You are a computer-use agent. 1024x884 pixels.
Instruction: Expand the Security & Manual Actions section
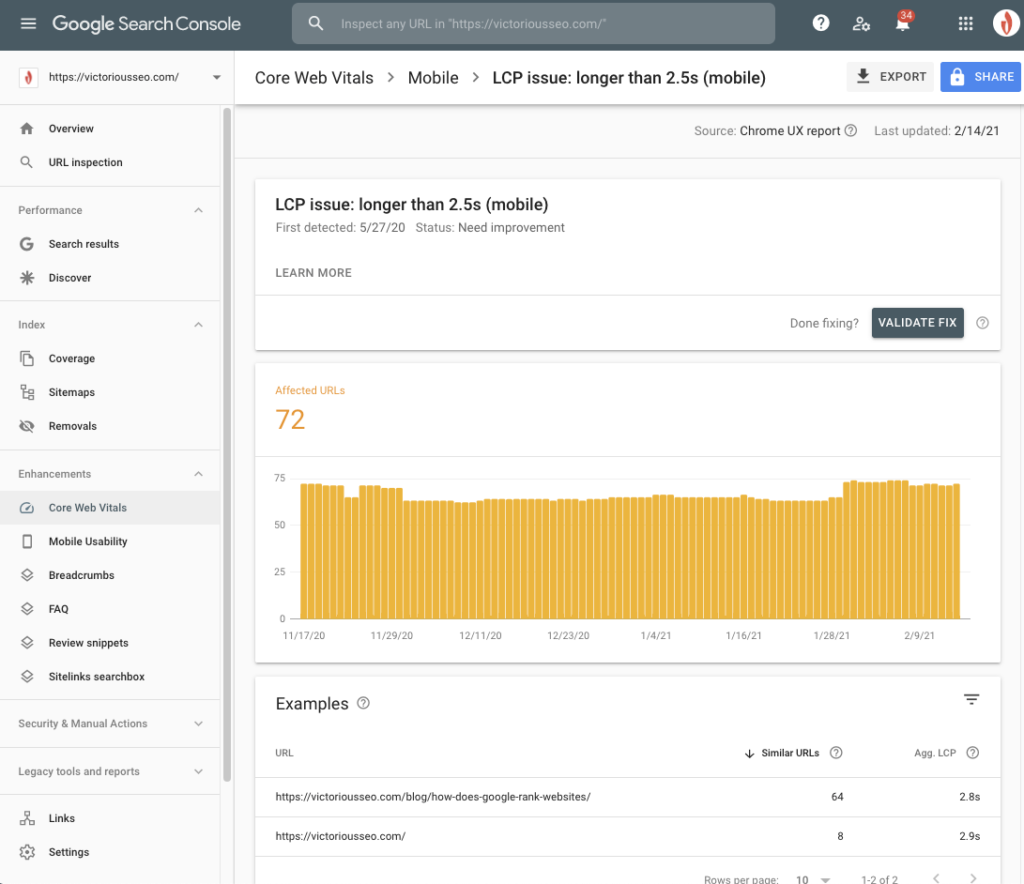click(x=198, y=724)
